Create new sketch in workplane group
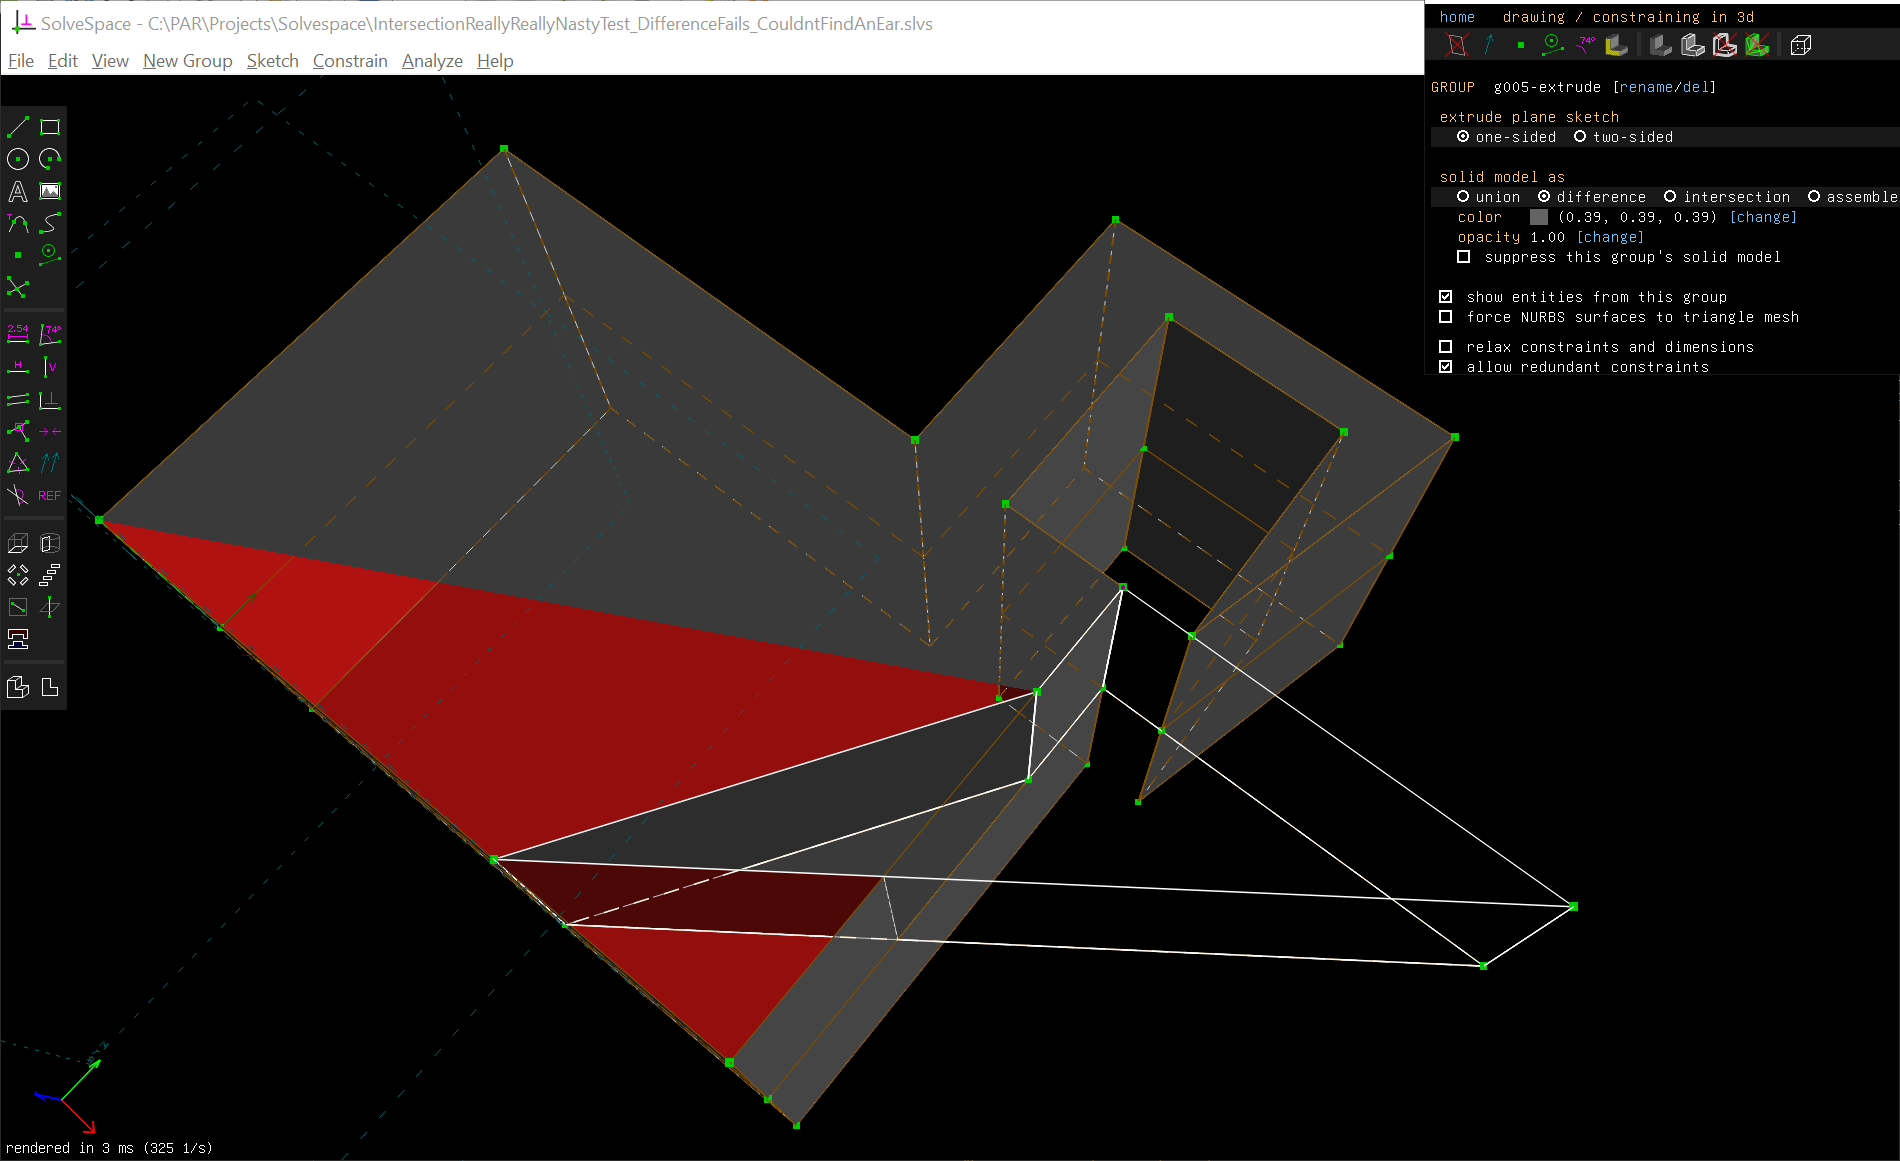The height and width of the screenshot is (1161, 1900). point(18,607)
